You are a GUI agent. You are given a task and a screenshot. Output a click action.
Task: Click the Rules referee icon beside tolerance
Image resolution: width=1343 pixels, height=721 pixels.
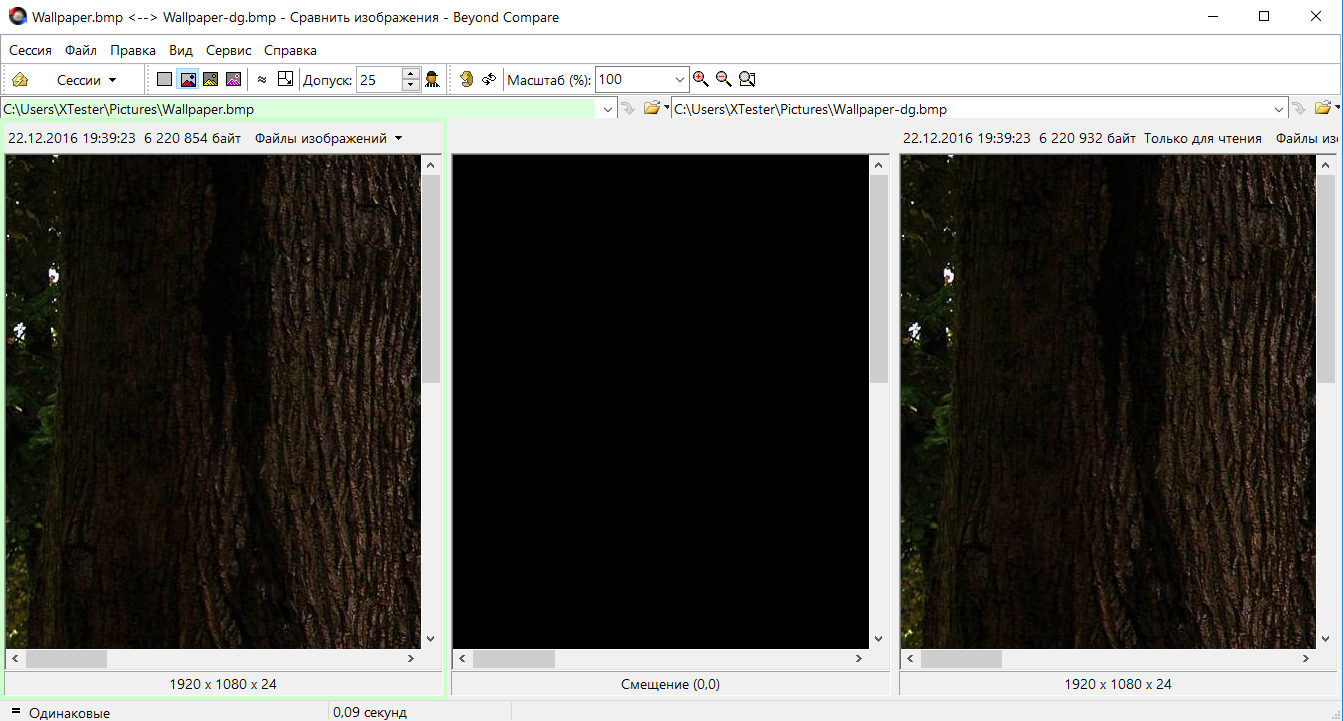click(432, 80)
